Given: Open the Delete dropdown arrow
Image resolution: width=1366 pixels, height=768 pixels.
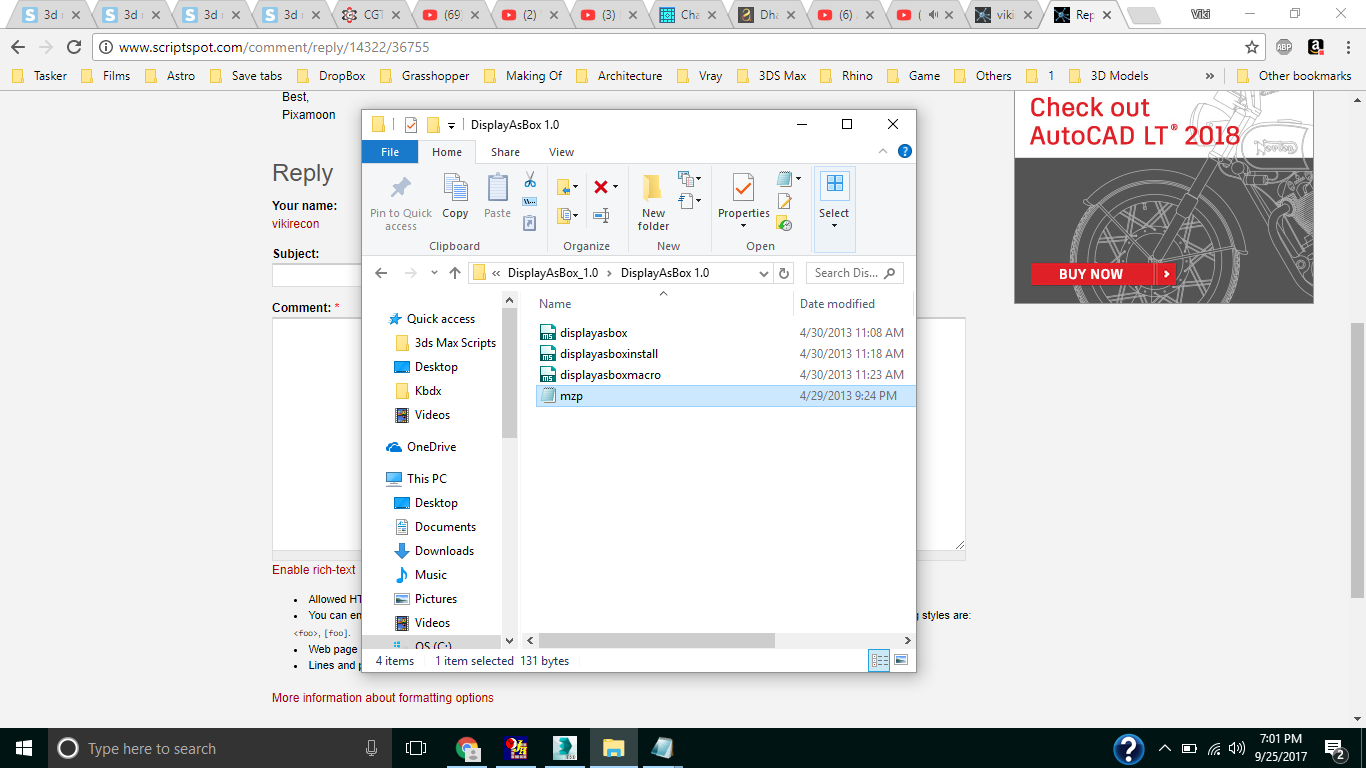Looking at the screenshot, I should (x=615, y=186).
